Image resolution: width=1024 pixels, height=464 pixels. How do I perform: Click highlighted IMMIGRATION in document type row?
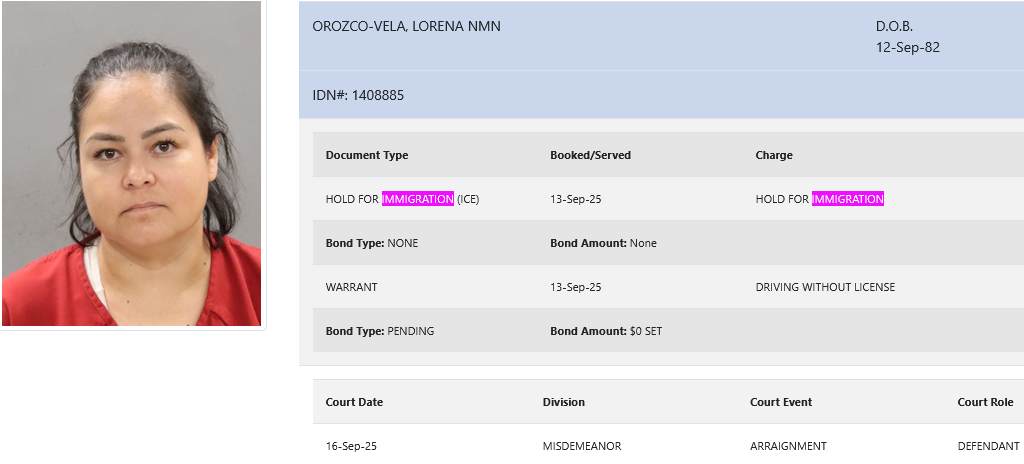tap(418, 199)
